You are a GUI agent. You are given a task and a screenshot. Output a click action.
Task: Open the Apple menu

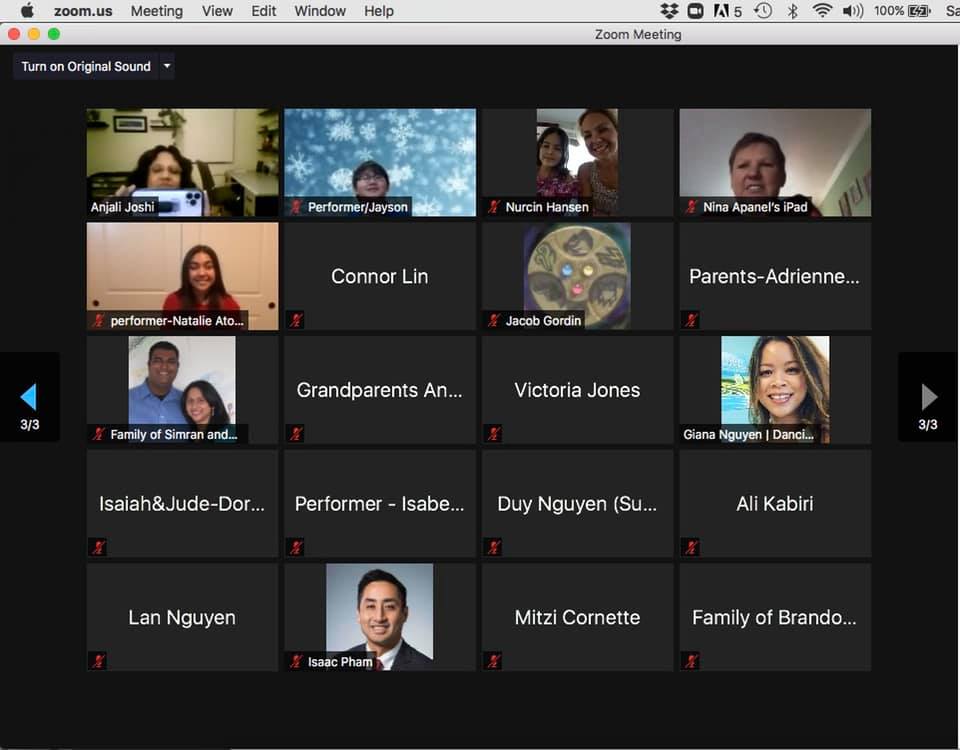coord(27,11)
